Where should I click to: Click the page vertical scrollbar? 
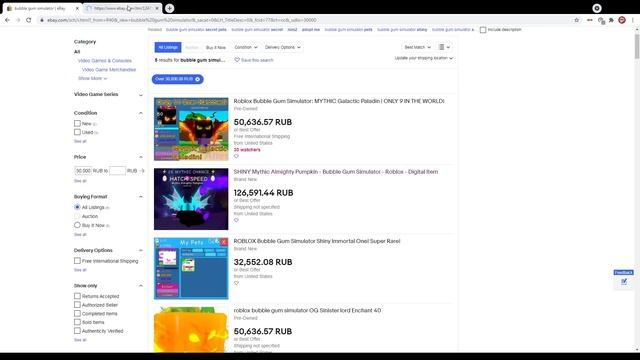coord(637,46)
